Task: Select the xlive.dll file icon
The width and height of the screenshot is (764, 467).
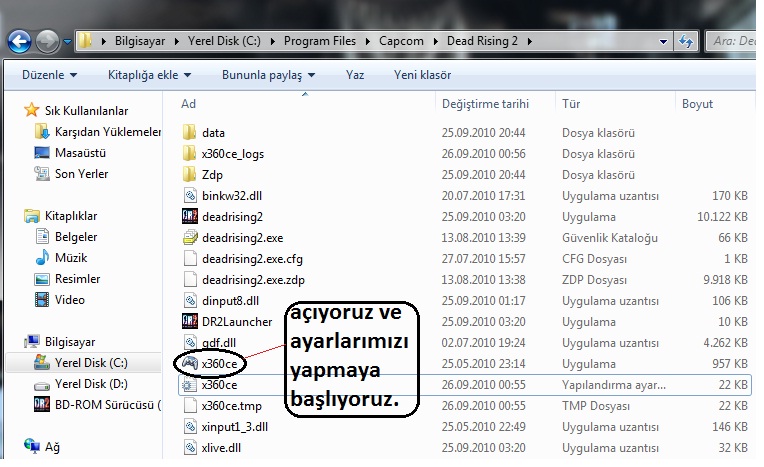Action: 190,447
